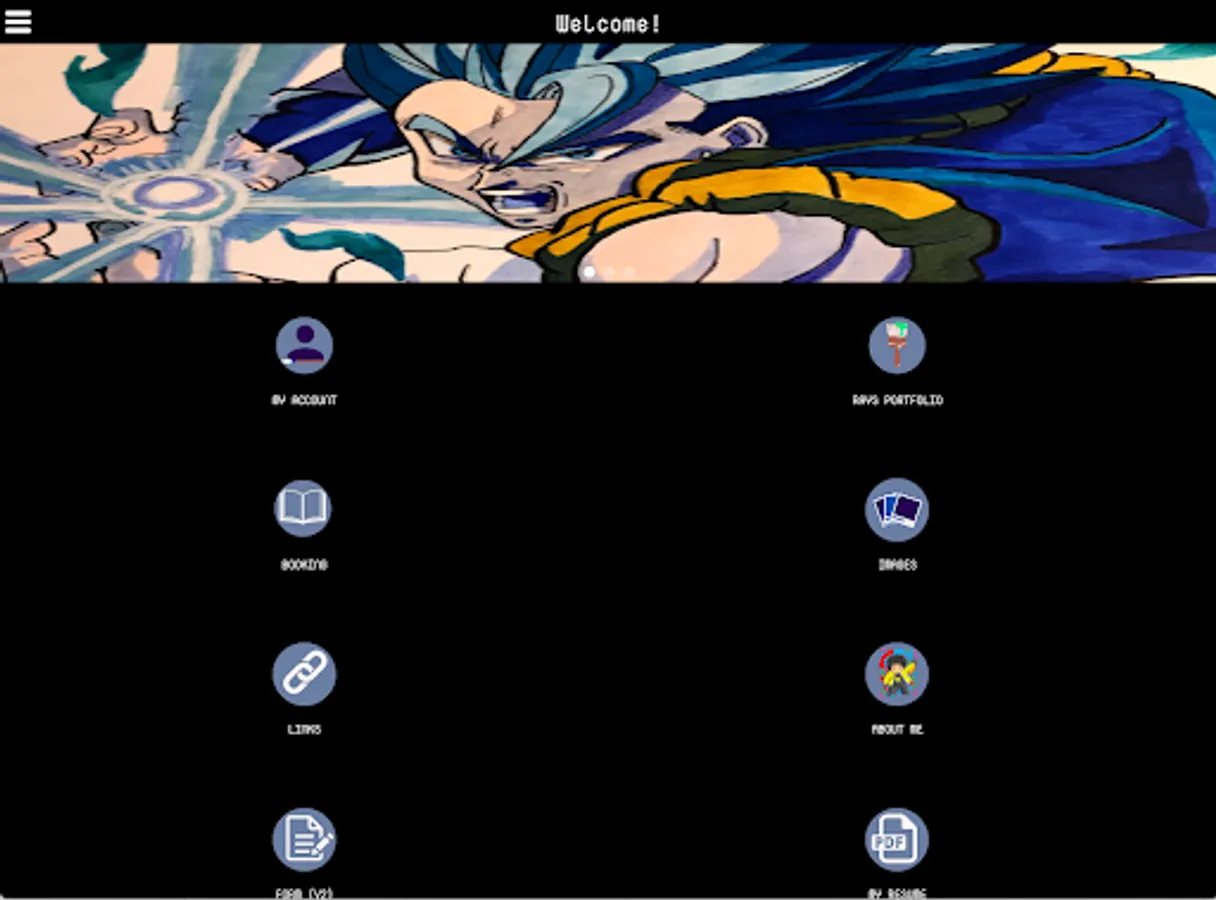Screen dimensions: 1216x900
Task: Open the About Me avatar icon
Action: click(x=897, y=674)
